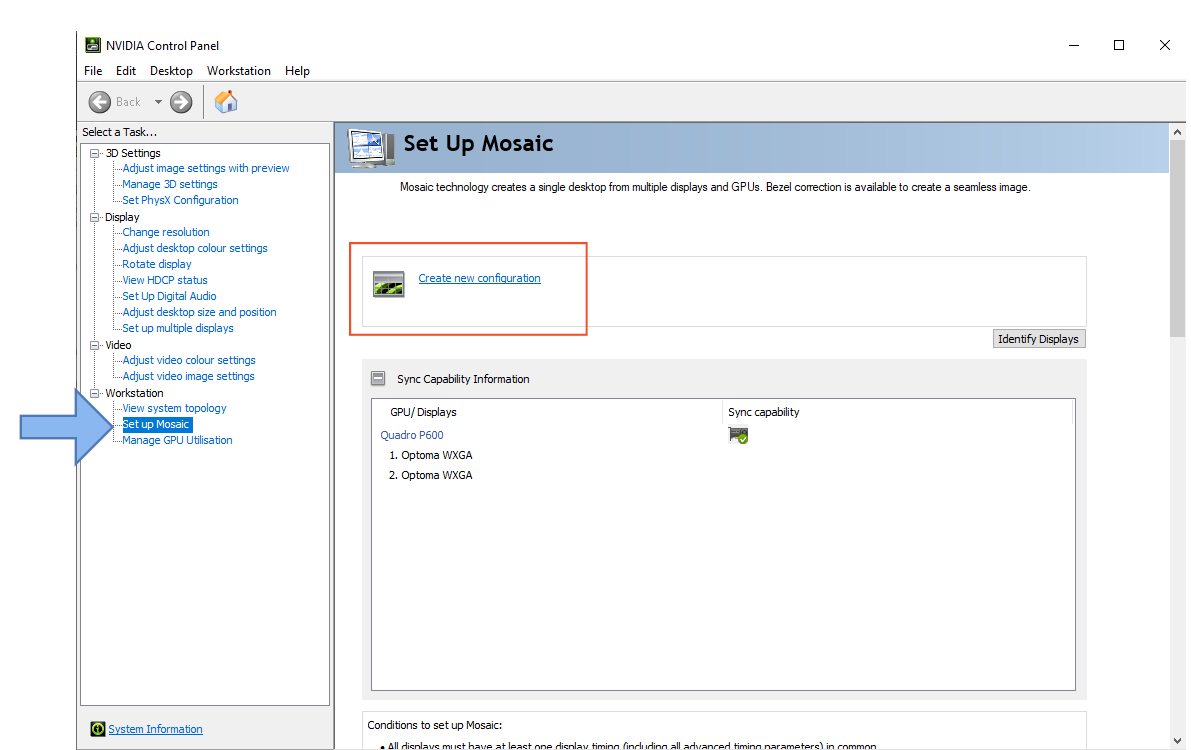Select Set up Mosaic task

click(x=156, y=424)
